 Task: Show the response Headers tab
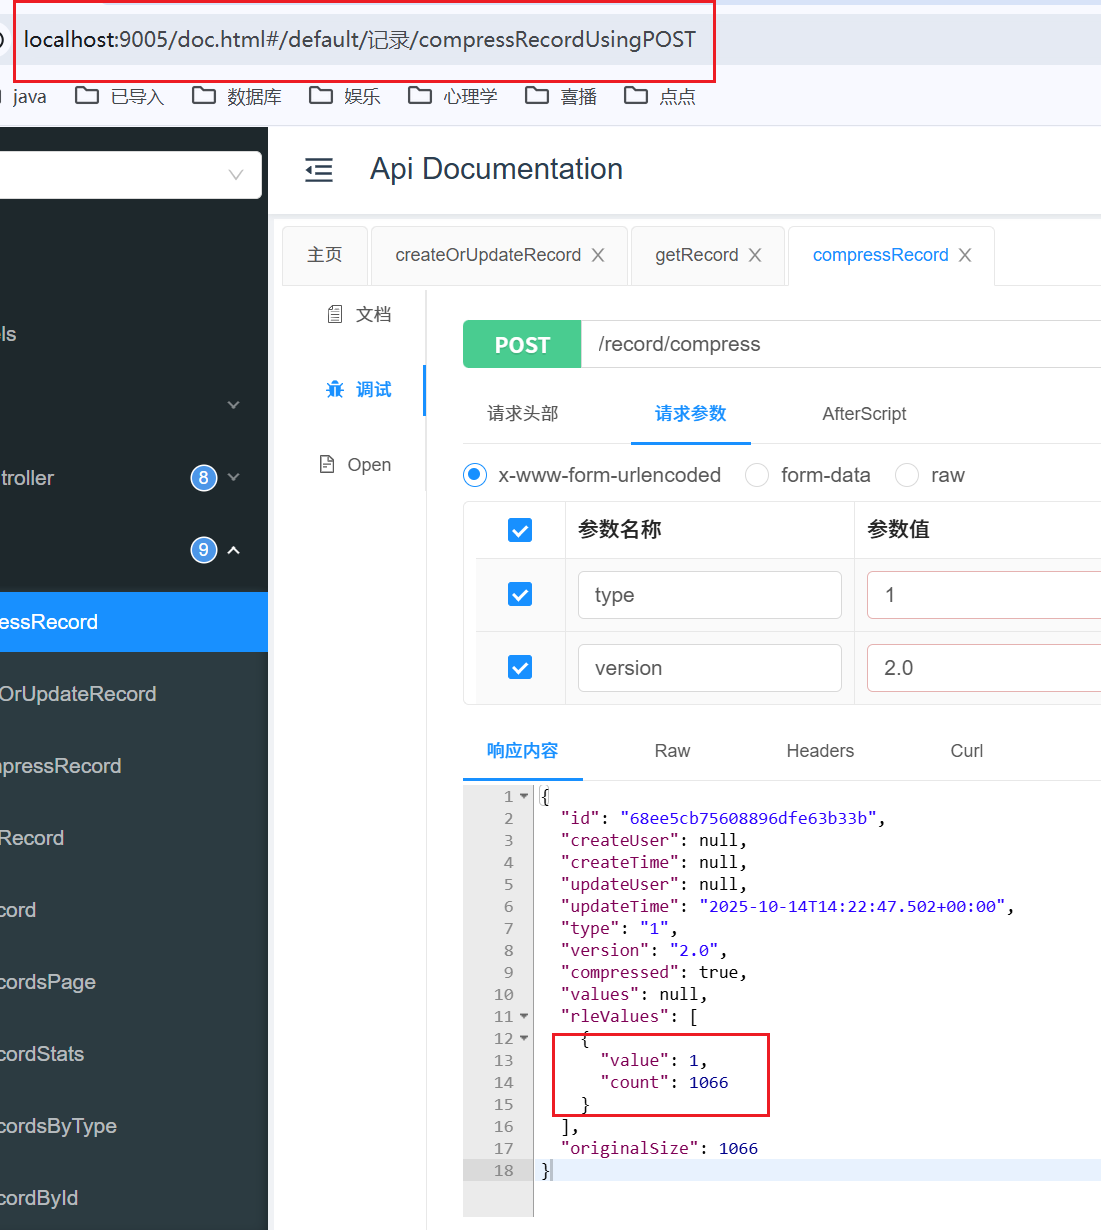(x=820, y=750)
